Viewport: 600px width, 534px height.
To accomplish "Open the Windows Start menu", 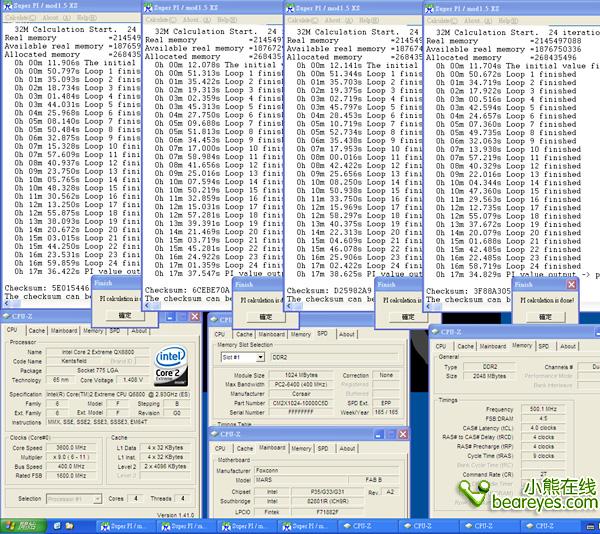I will point(23,526).
